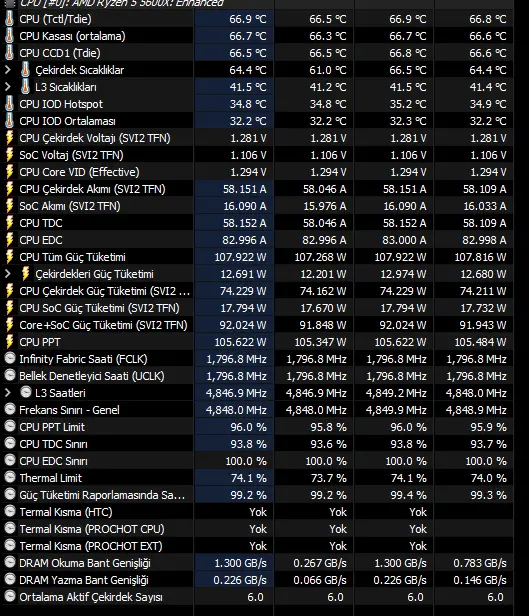This screenshot has width=529, height=616.
Task: Select the Termal Kısma (PROCHOT CPU) label
Action: tap(92, 529)
